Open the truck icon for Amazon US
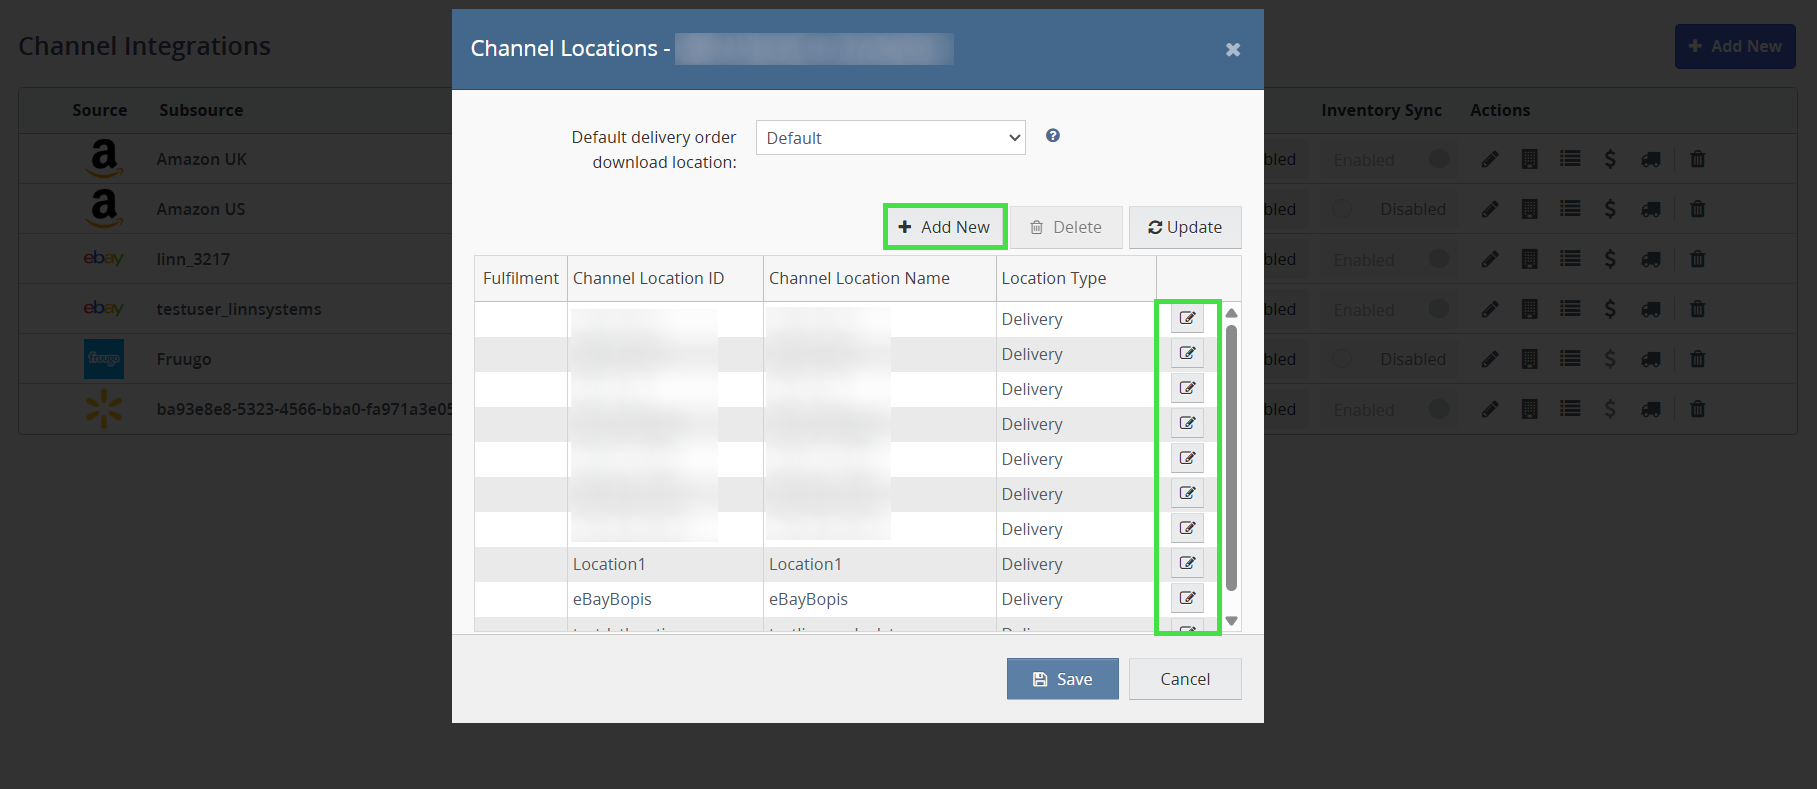 click(1651, 209)
